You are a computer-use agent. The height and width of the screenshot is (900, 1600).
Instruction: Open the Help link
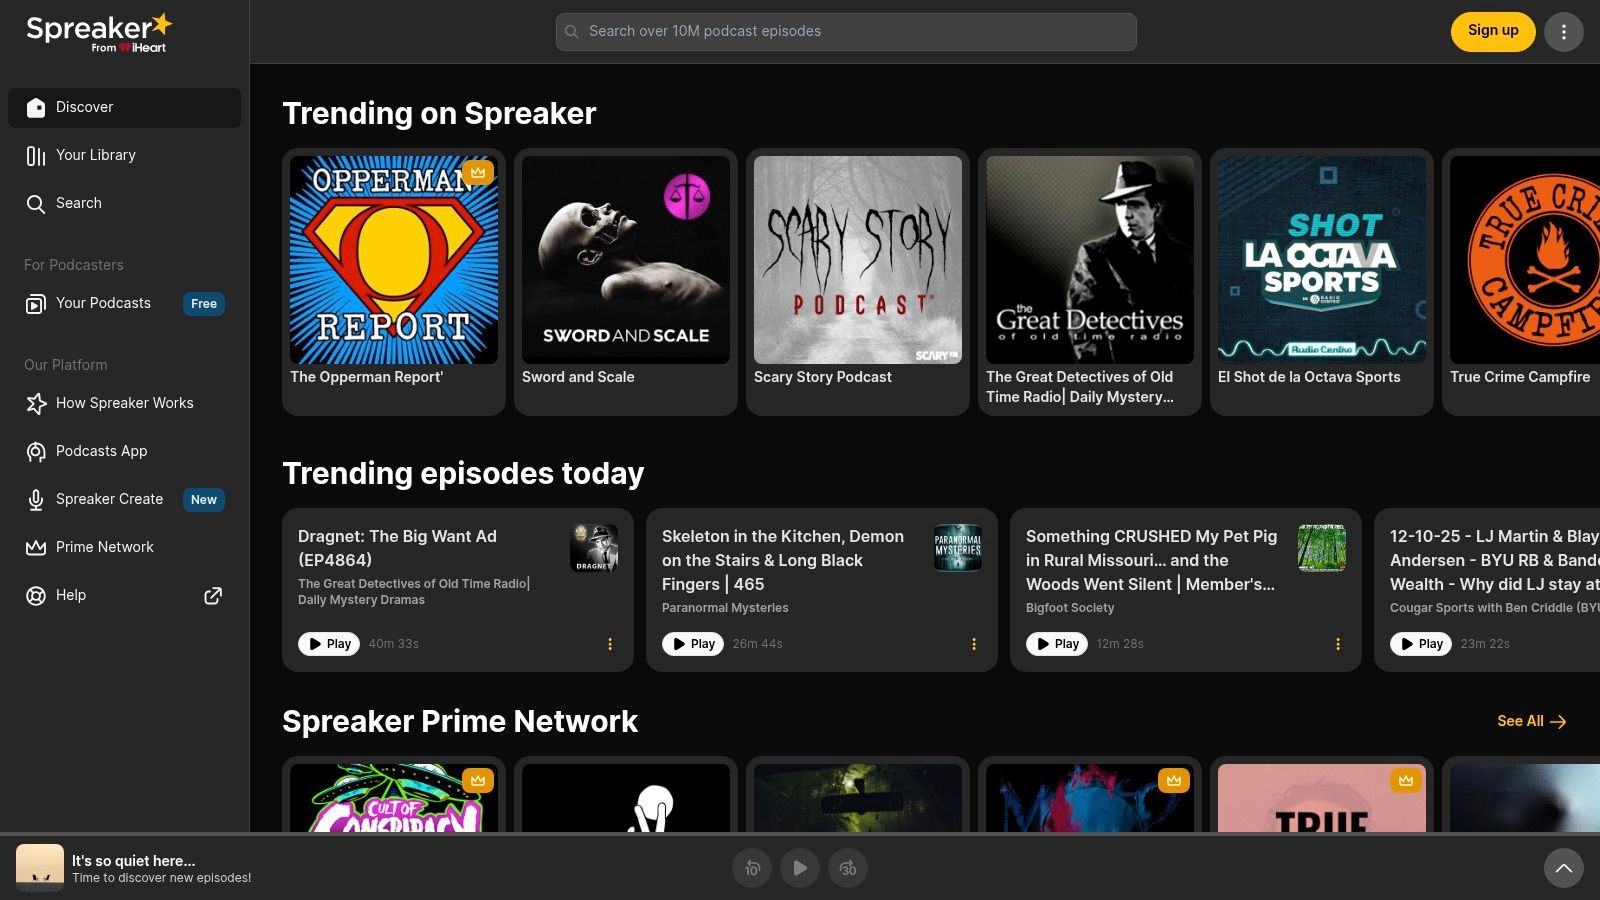coord(124,595)
